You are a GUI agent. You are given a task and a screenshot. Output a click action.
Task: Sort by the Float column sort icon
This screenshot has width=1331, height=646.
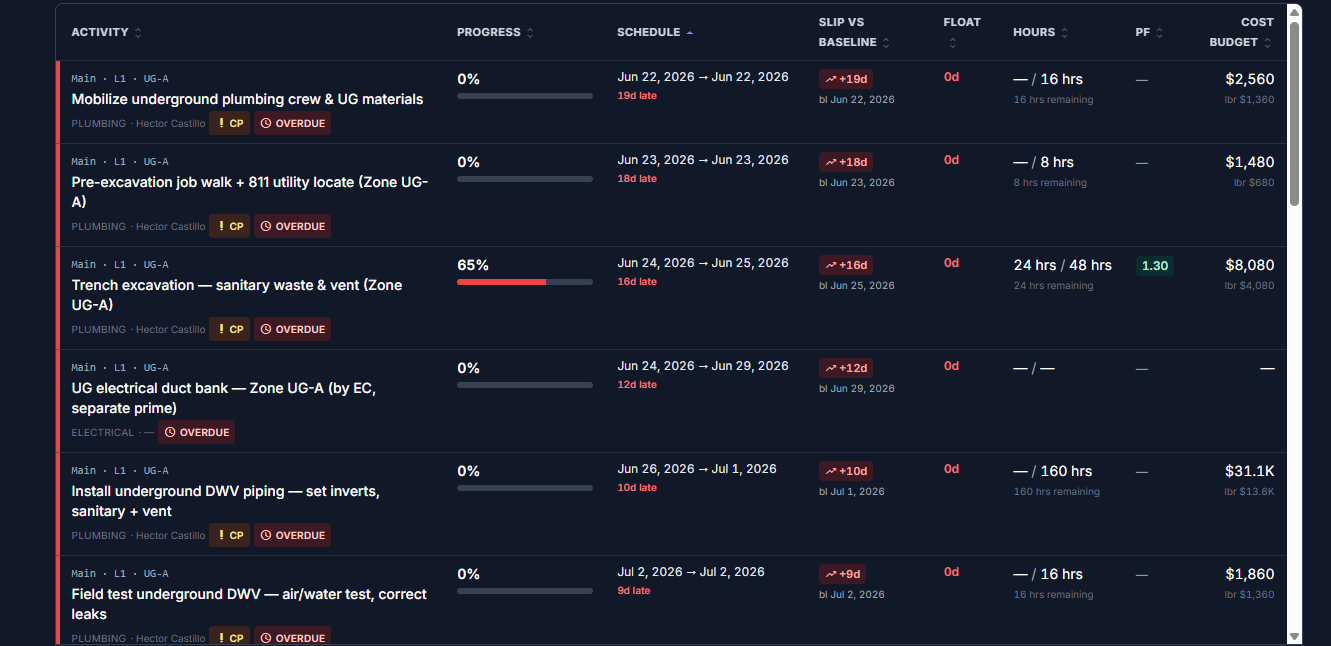click(952, 43)
